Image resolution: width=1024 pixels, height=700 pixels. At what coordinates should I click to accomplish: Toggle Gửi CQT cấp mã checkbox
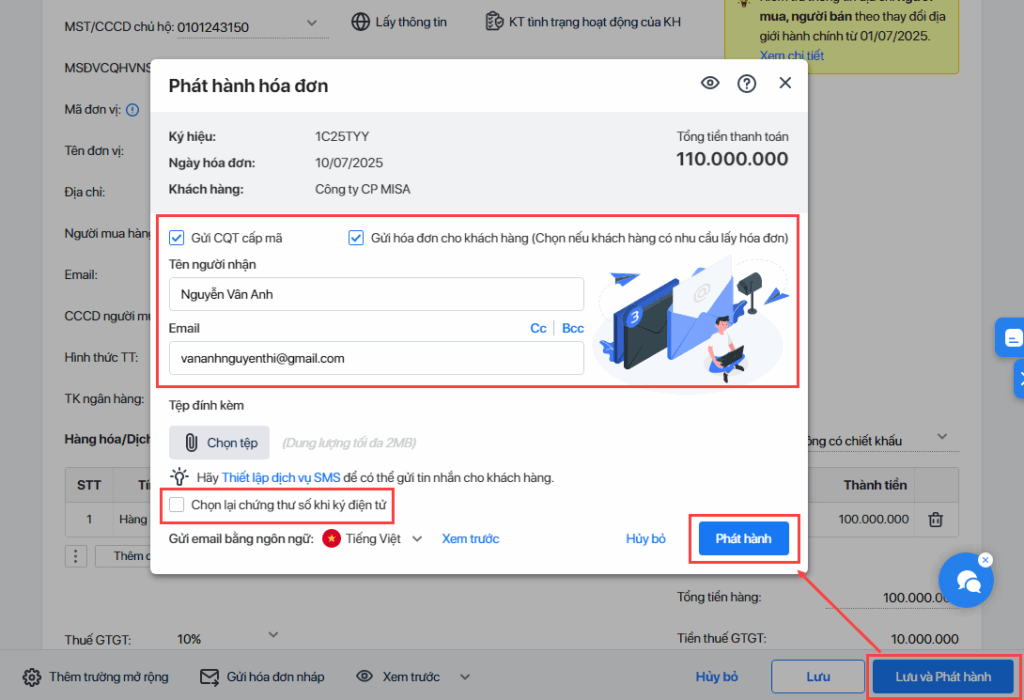click(176, 238)
